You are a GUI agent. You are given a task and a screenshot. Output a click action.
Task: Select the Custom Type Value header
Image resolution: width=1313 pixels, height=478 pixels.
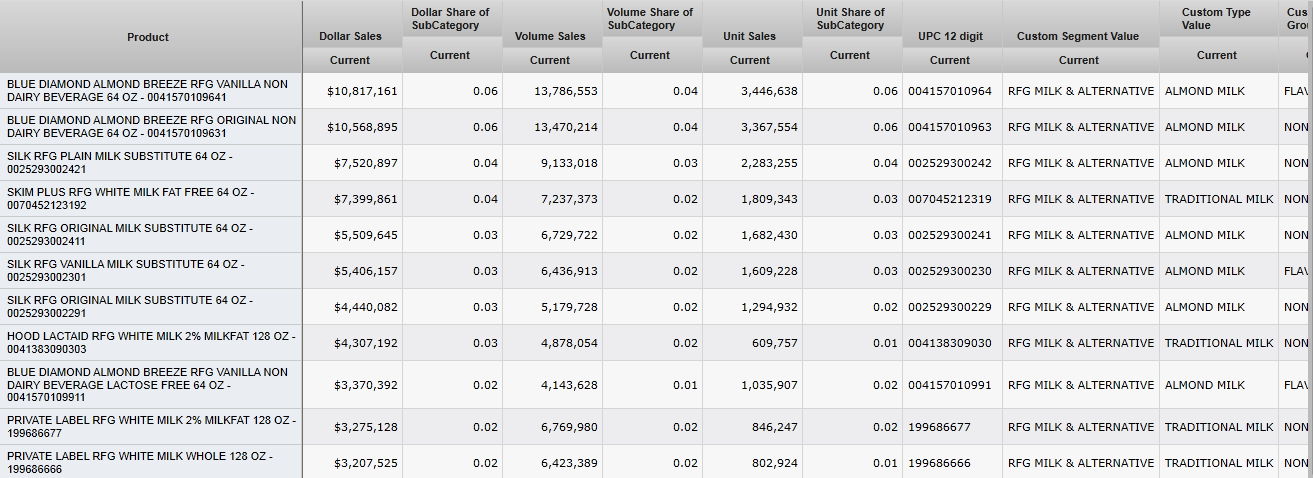pos(1217,18)
